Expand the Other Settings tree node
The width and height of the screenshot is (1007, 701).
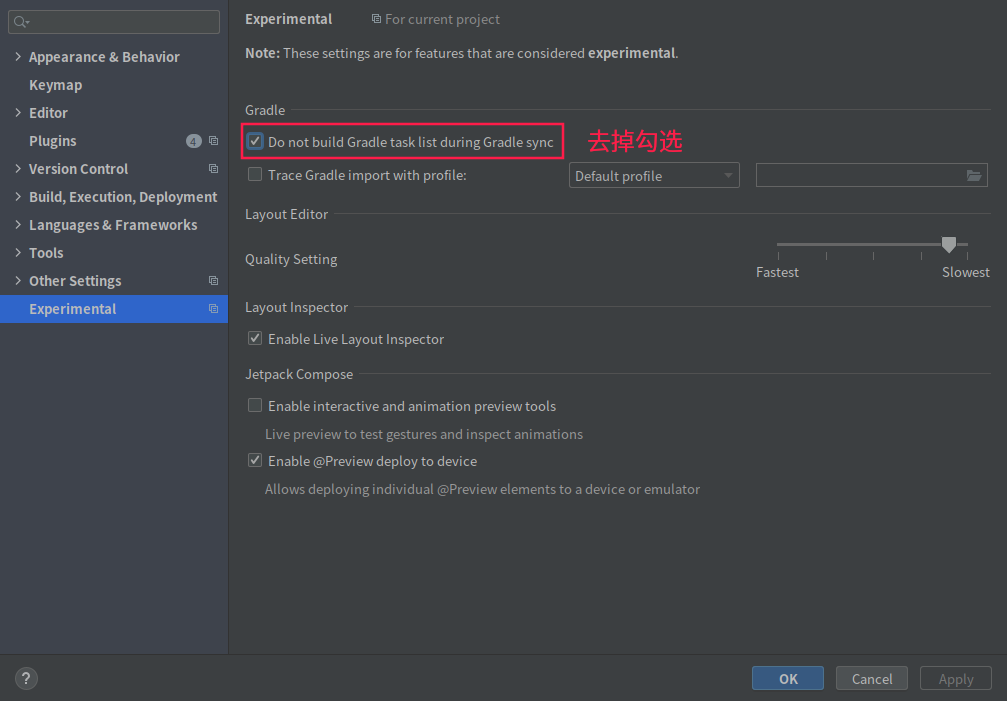[18, 281]
